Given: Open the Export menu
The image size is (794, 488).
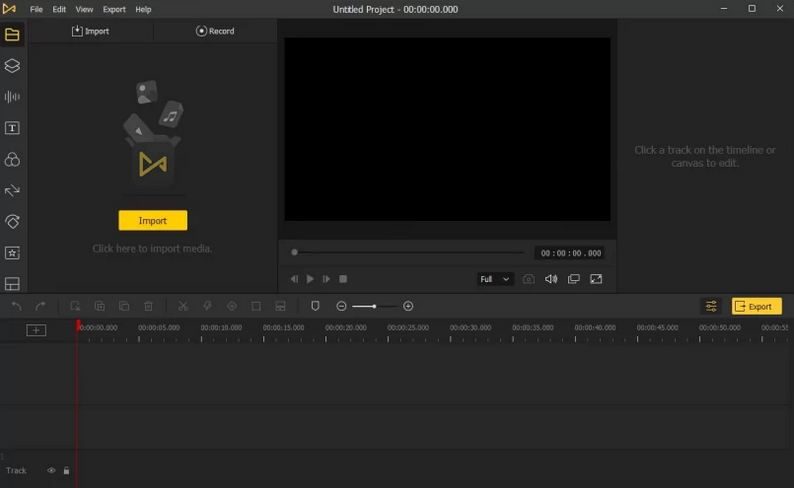Looking at the screenshot, I should (114, 9).
